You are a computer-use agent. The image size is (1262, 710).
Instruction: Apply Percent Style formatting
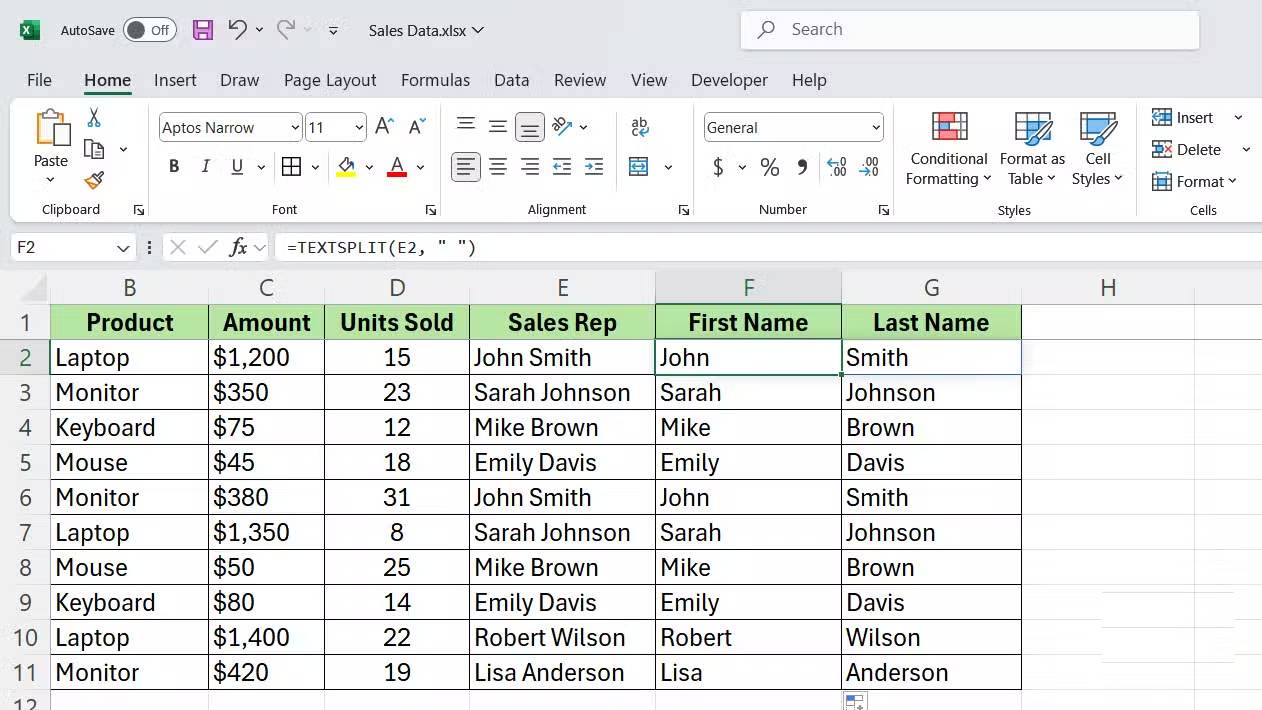point(769,167)
